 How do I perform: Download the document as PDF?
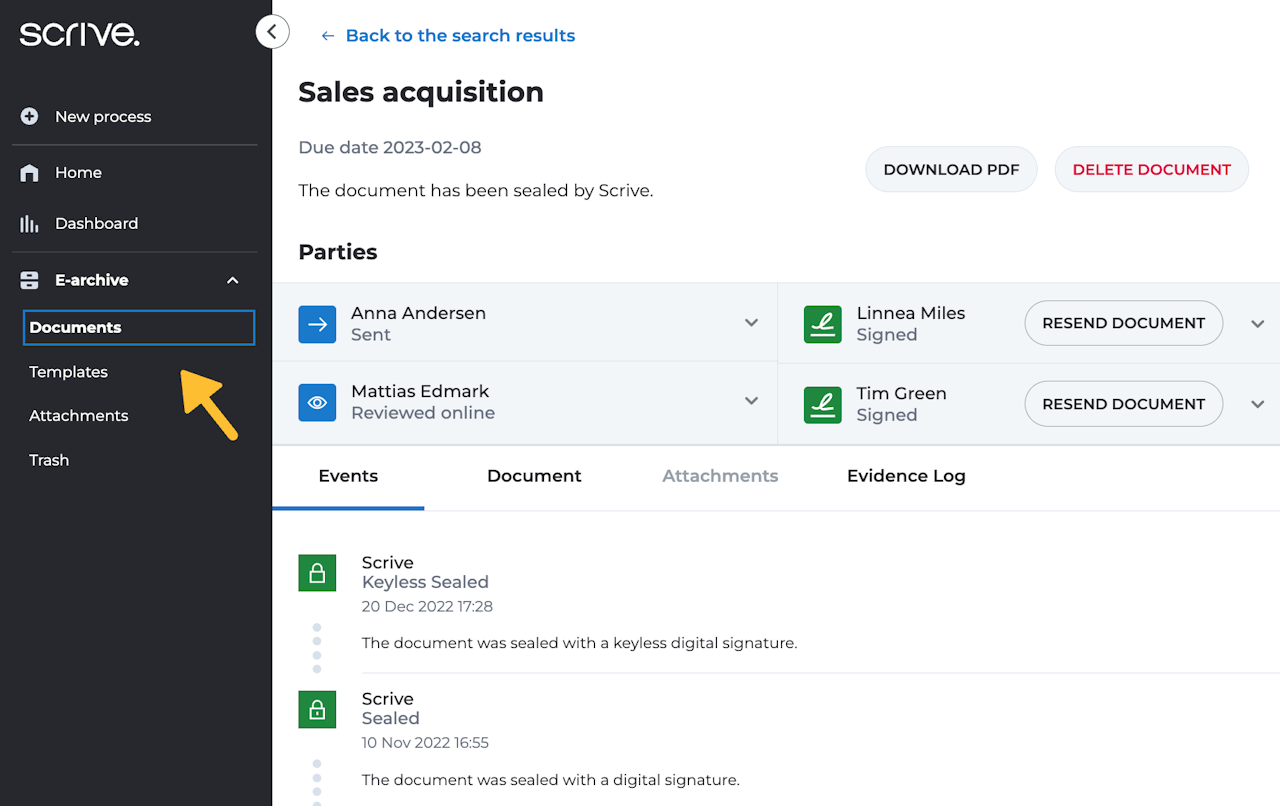point(951,170)
